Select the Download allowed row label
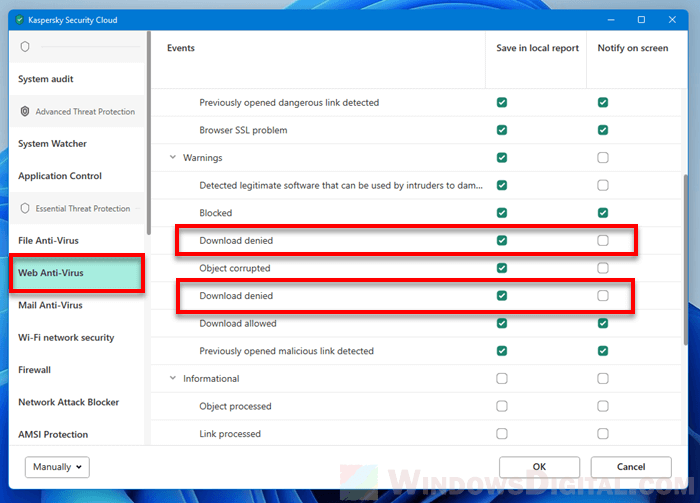 238,323
